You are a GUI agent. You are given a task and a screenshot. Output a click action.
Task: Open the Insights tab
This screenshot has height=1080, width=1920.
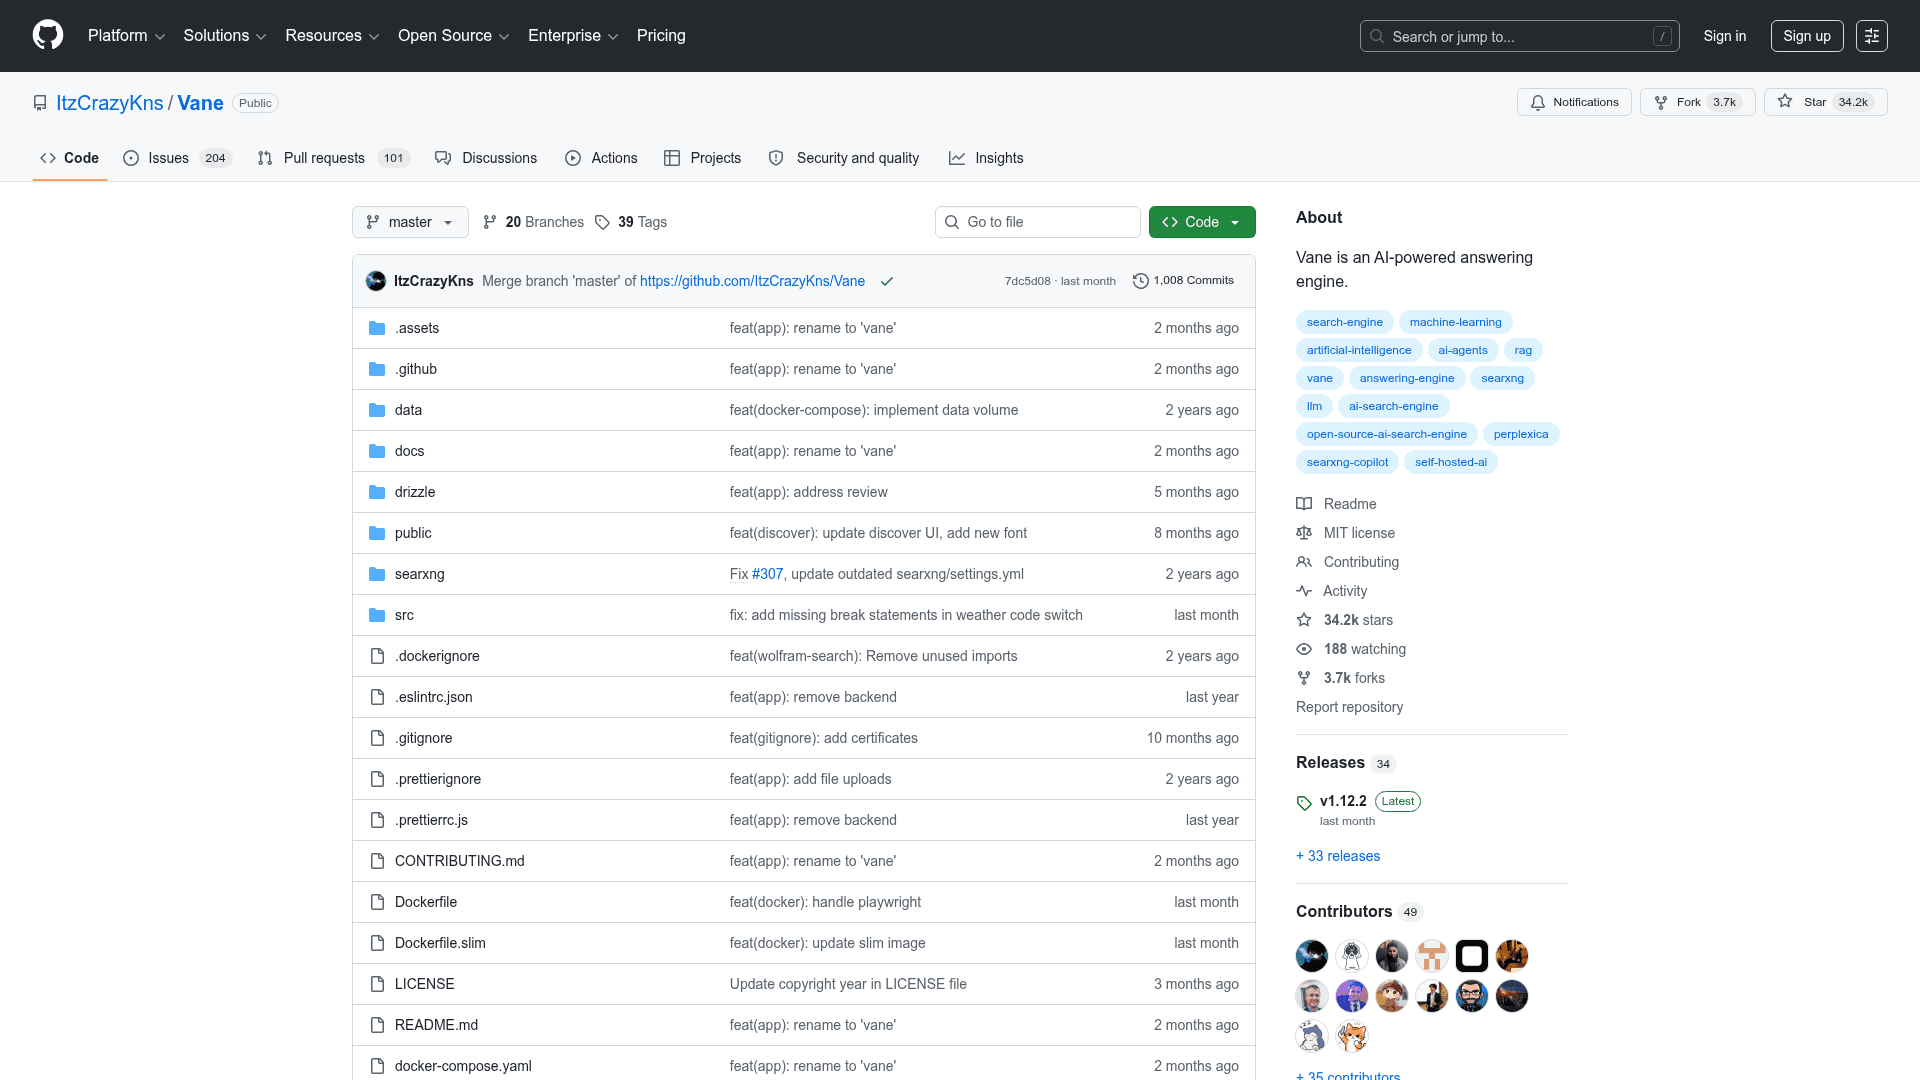point(986,158)
